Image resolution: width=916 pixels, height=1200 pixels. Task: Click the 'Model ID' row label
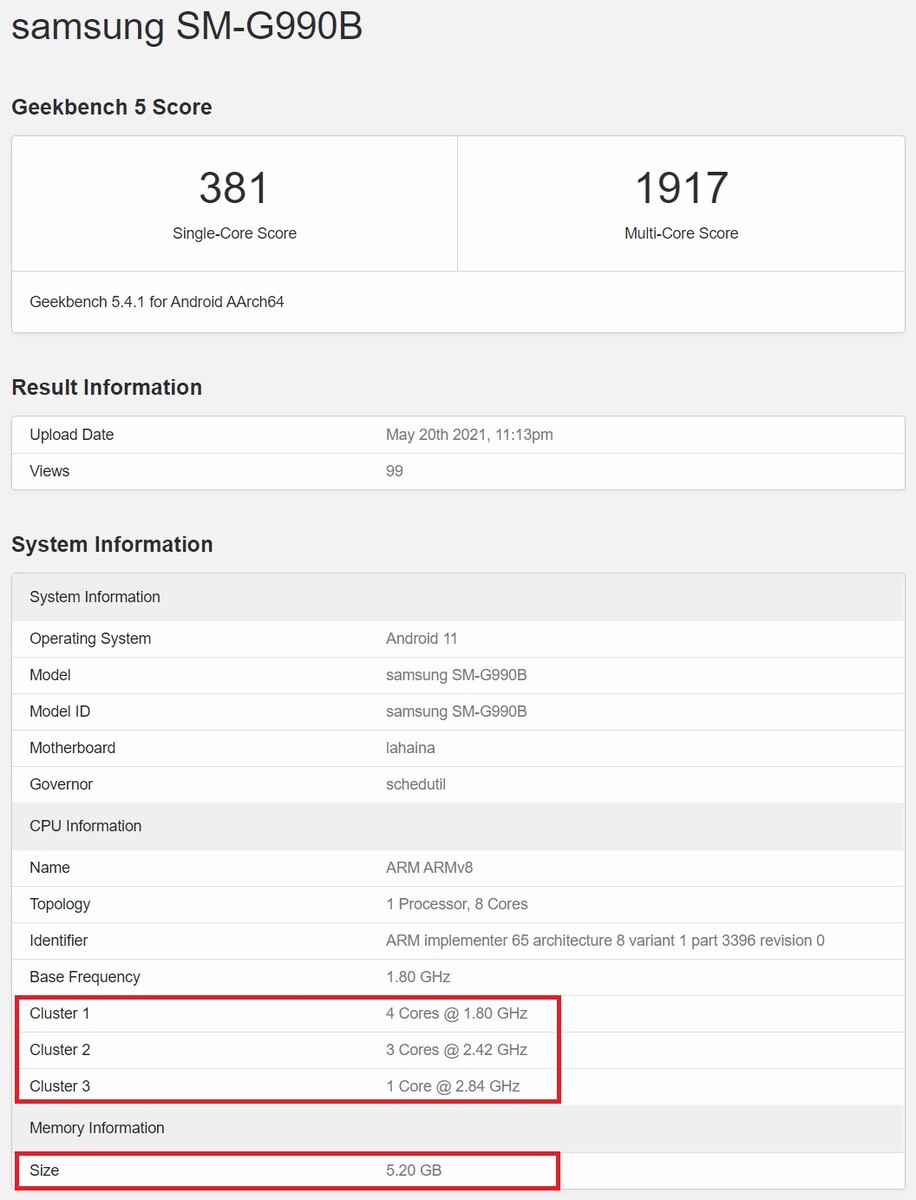[60, 712]
